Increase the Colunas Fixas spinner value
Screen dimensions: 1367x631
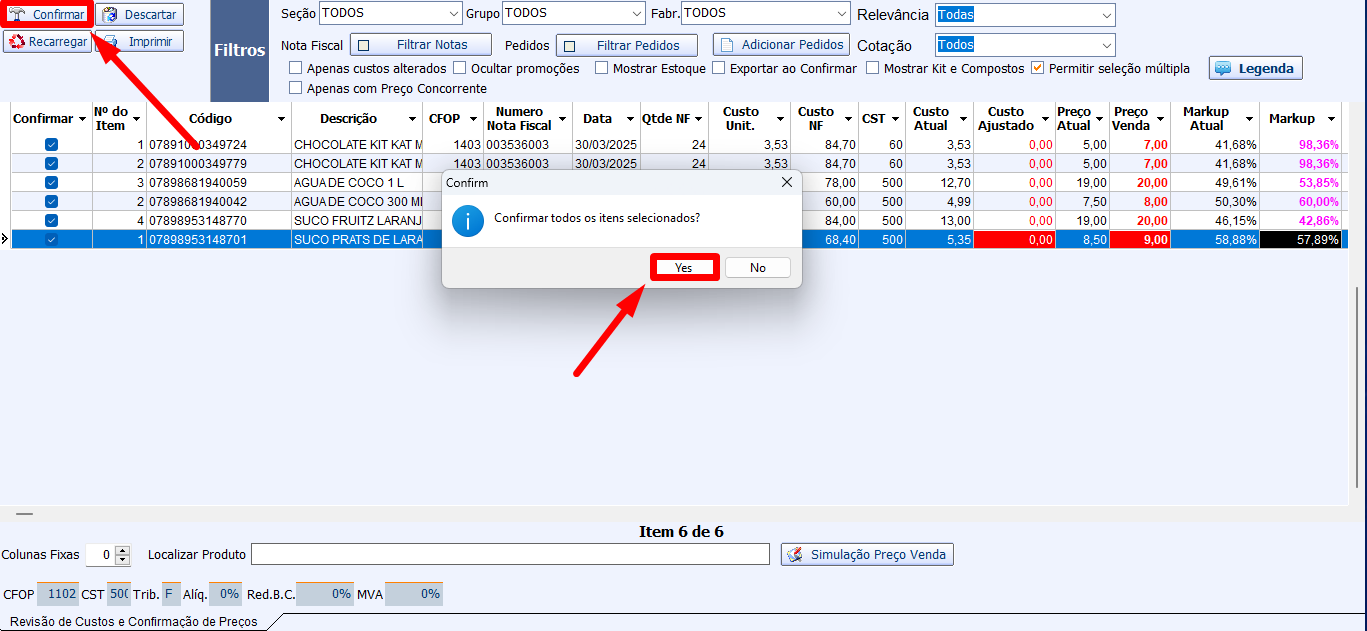coord(123,550)
